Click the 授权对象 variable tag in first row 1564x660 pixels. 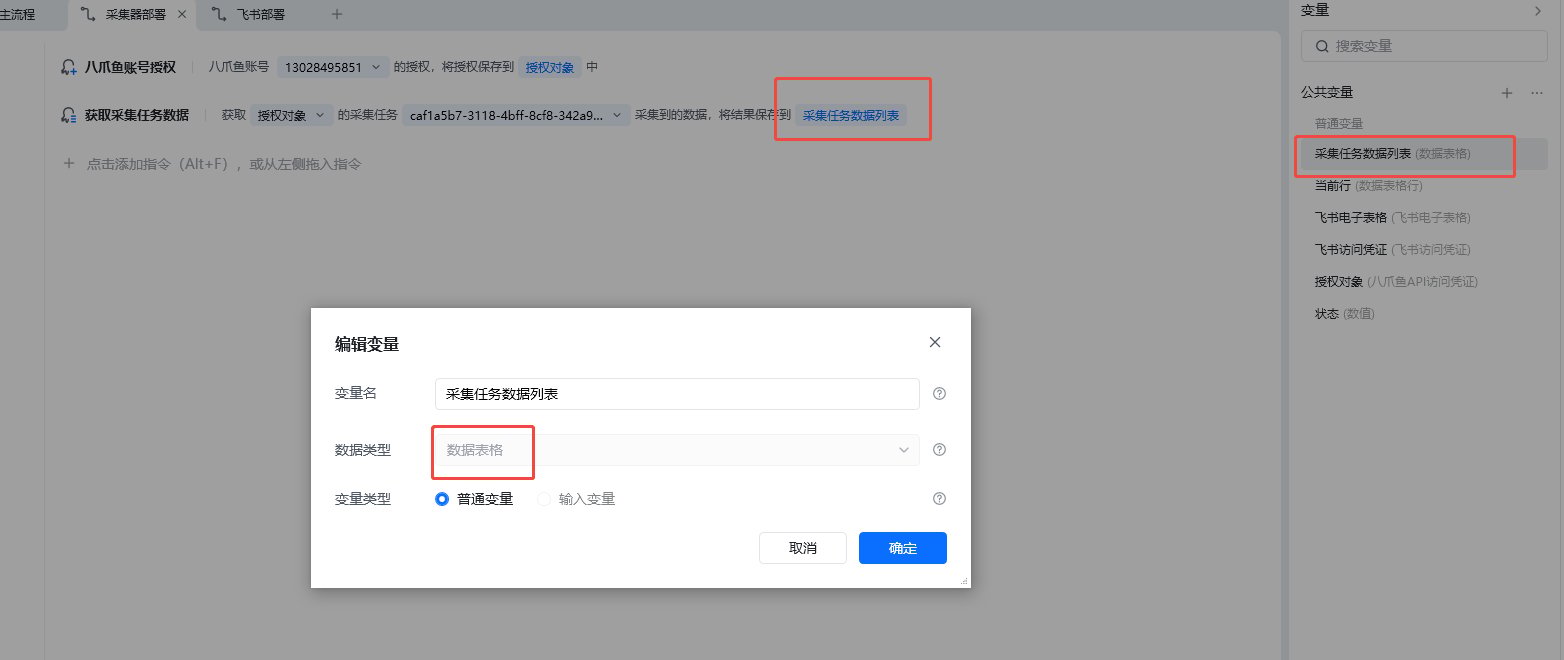tap(550, 67)
